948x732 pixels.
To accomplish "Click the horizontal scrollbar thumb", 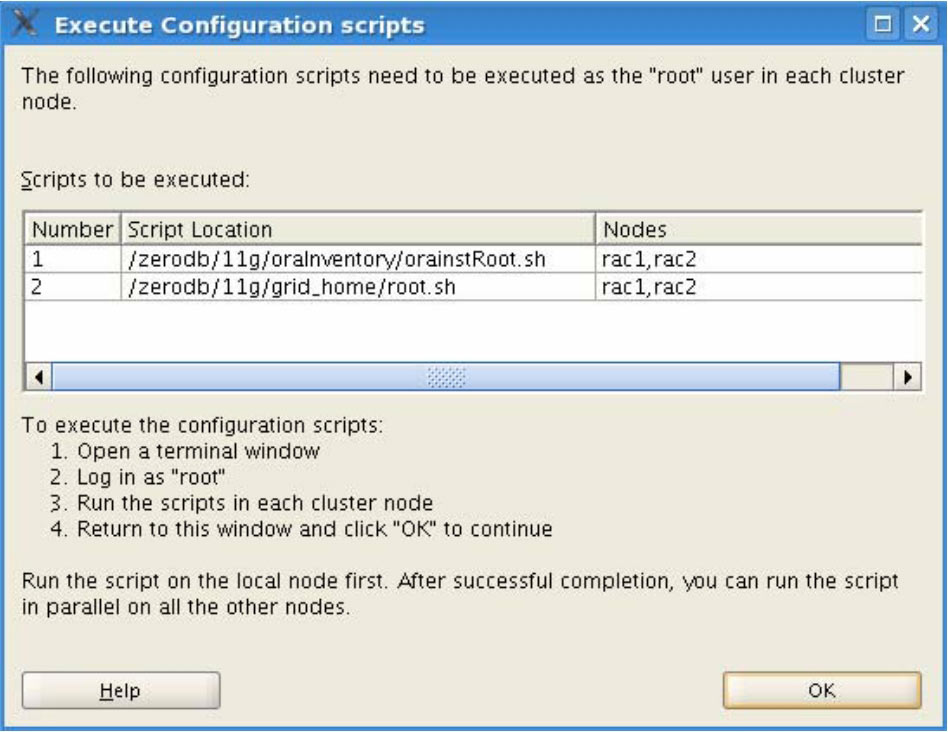I will pyautogui.click(x=445, y=379).
